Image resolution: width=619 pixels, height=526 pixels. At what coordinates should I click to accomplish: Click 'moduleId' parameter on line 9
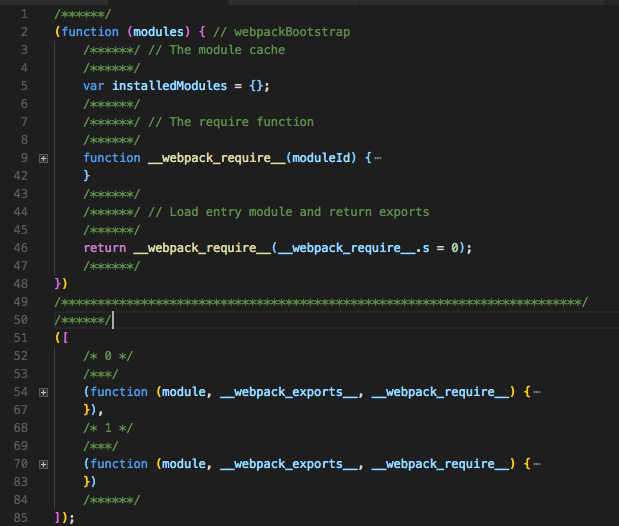[x=321, y=158]
